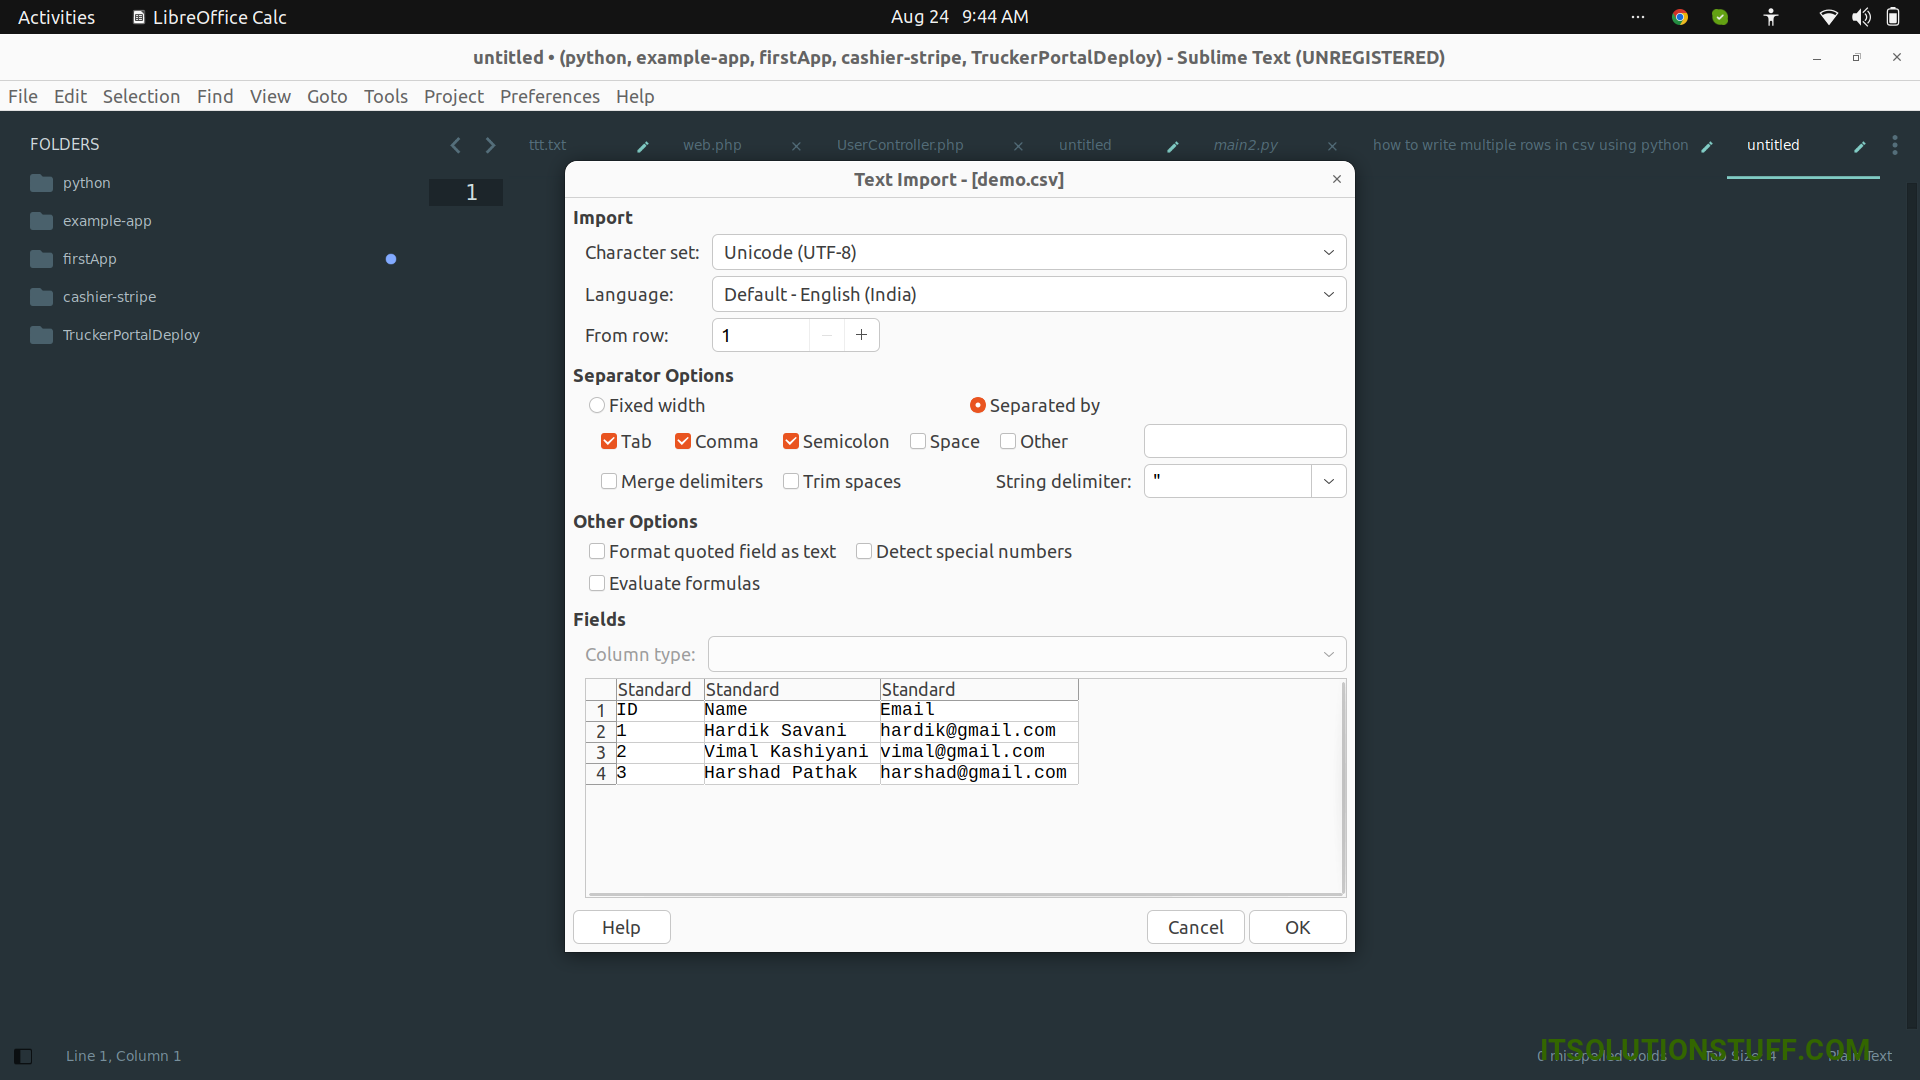Check Trim spaces option
This screenshot has width=1920, height=1080.
pos(791,481)
